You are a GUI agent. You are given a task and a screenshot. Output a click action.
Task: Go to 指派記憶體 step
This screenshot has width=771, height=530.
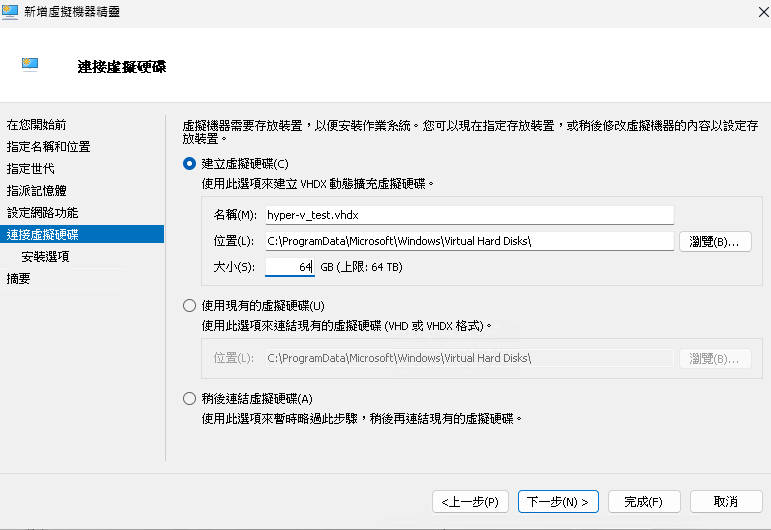(x=36, y=191)
